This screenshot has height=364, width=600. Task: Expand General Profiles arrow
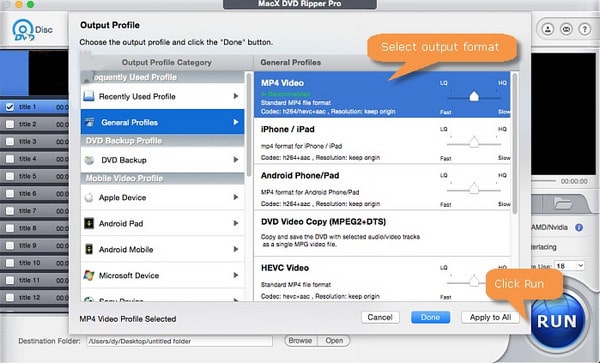pos(236,122)
